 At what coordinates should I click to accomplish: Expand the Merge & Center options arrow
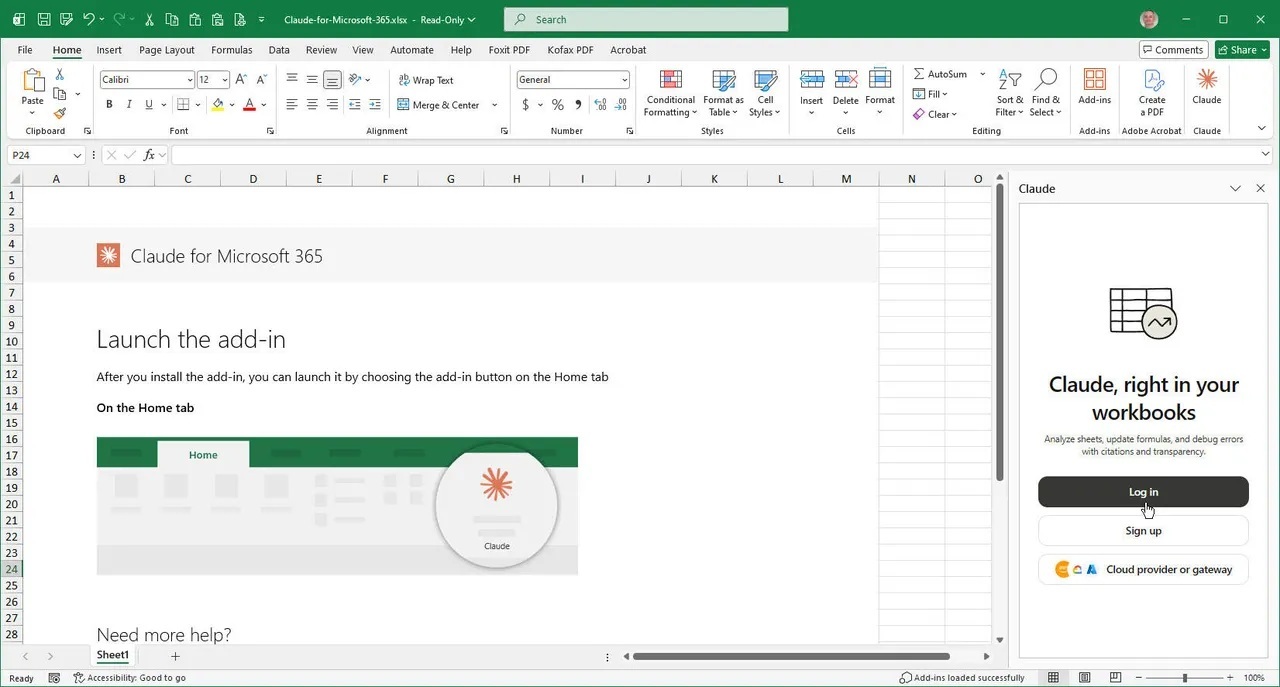(x=494, y=105)
